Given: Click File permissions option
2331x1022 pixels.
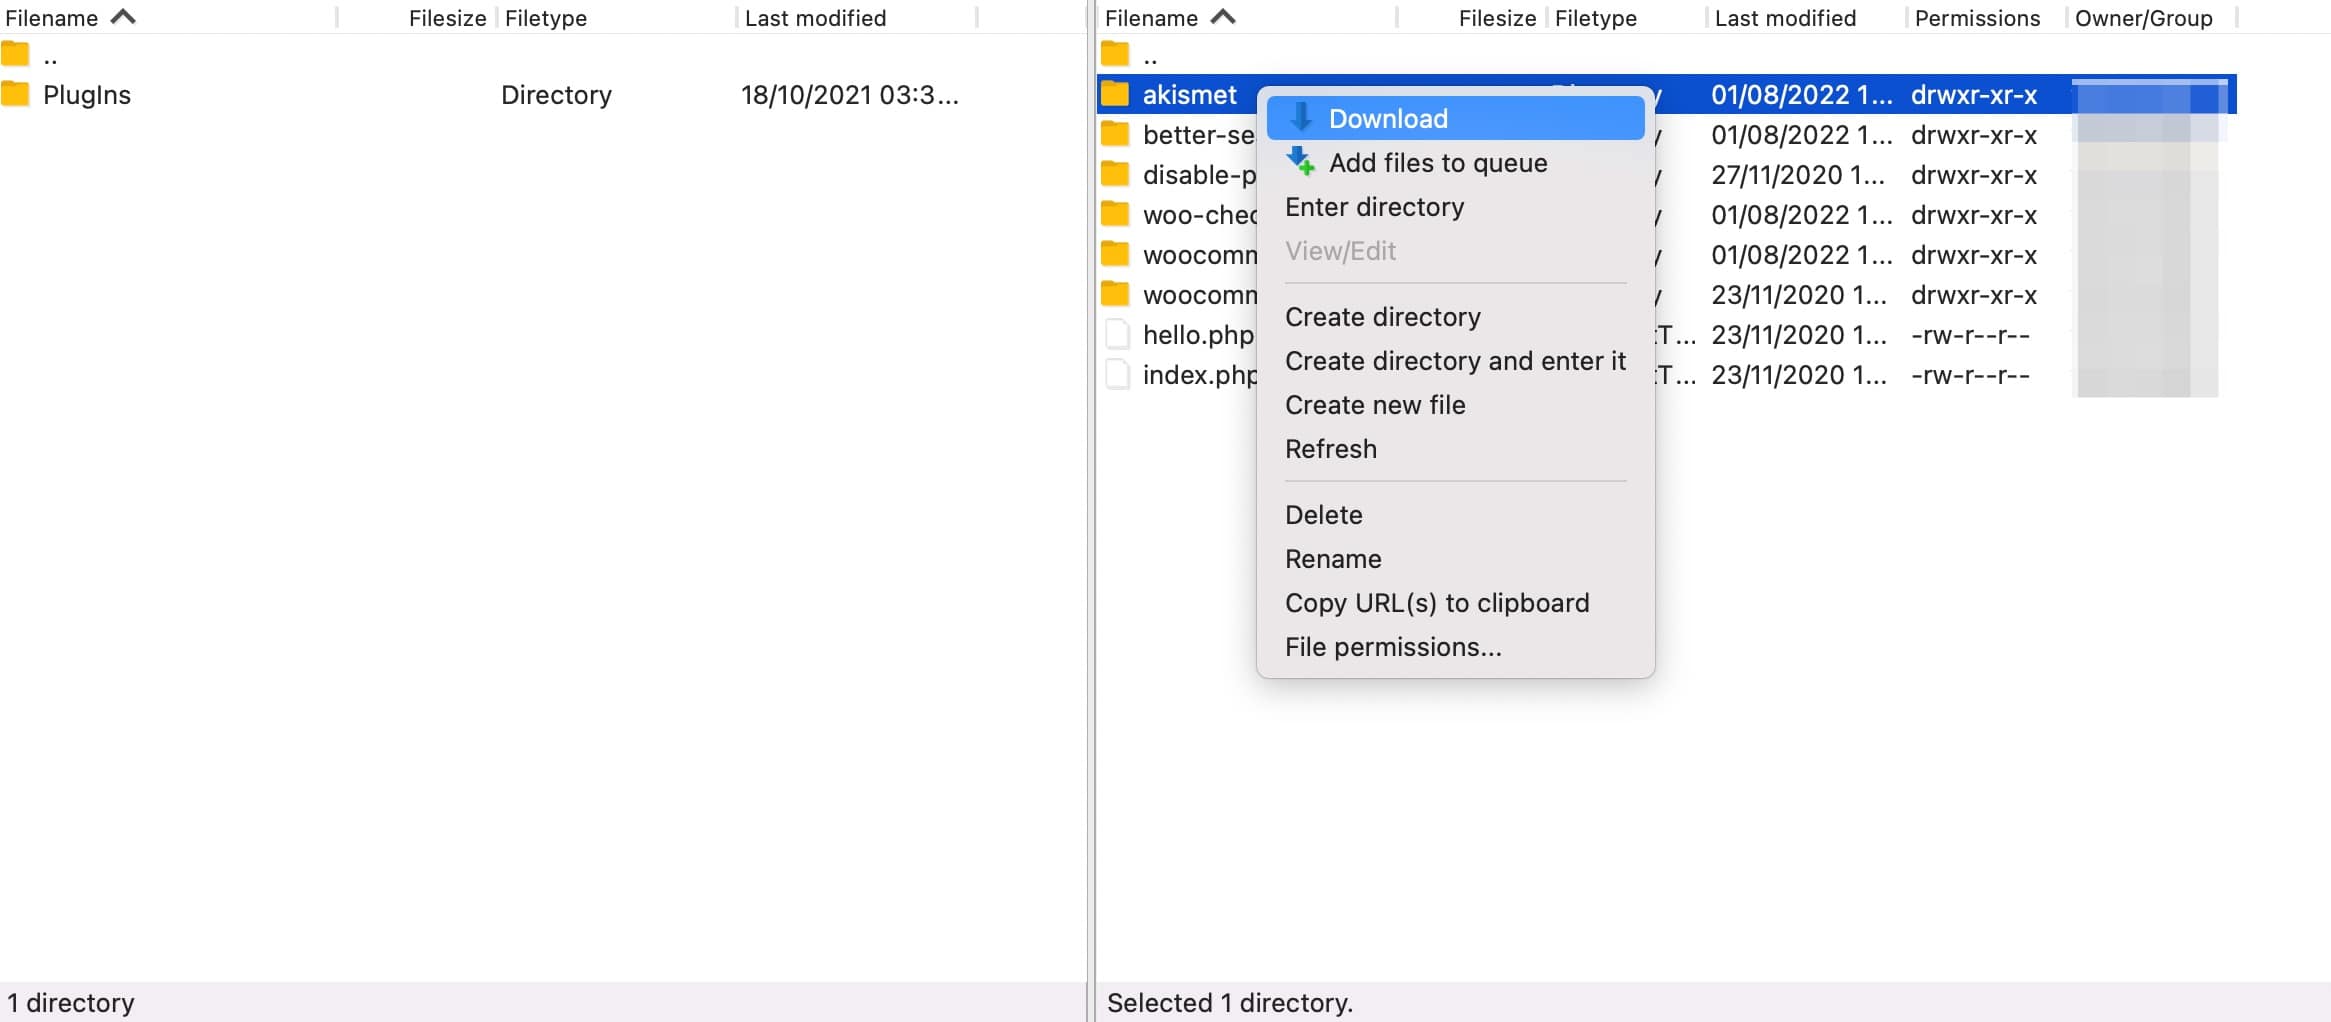Looking at the screenshot, I should pyautogui.click(x=1394, y=647).
